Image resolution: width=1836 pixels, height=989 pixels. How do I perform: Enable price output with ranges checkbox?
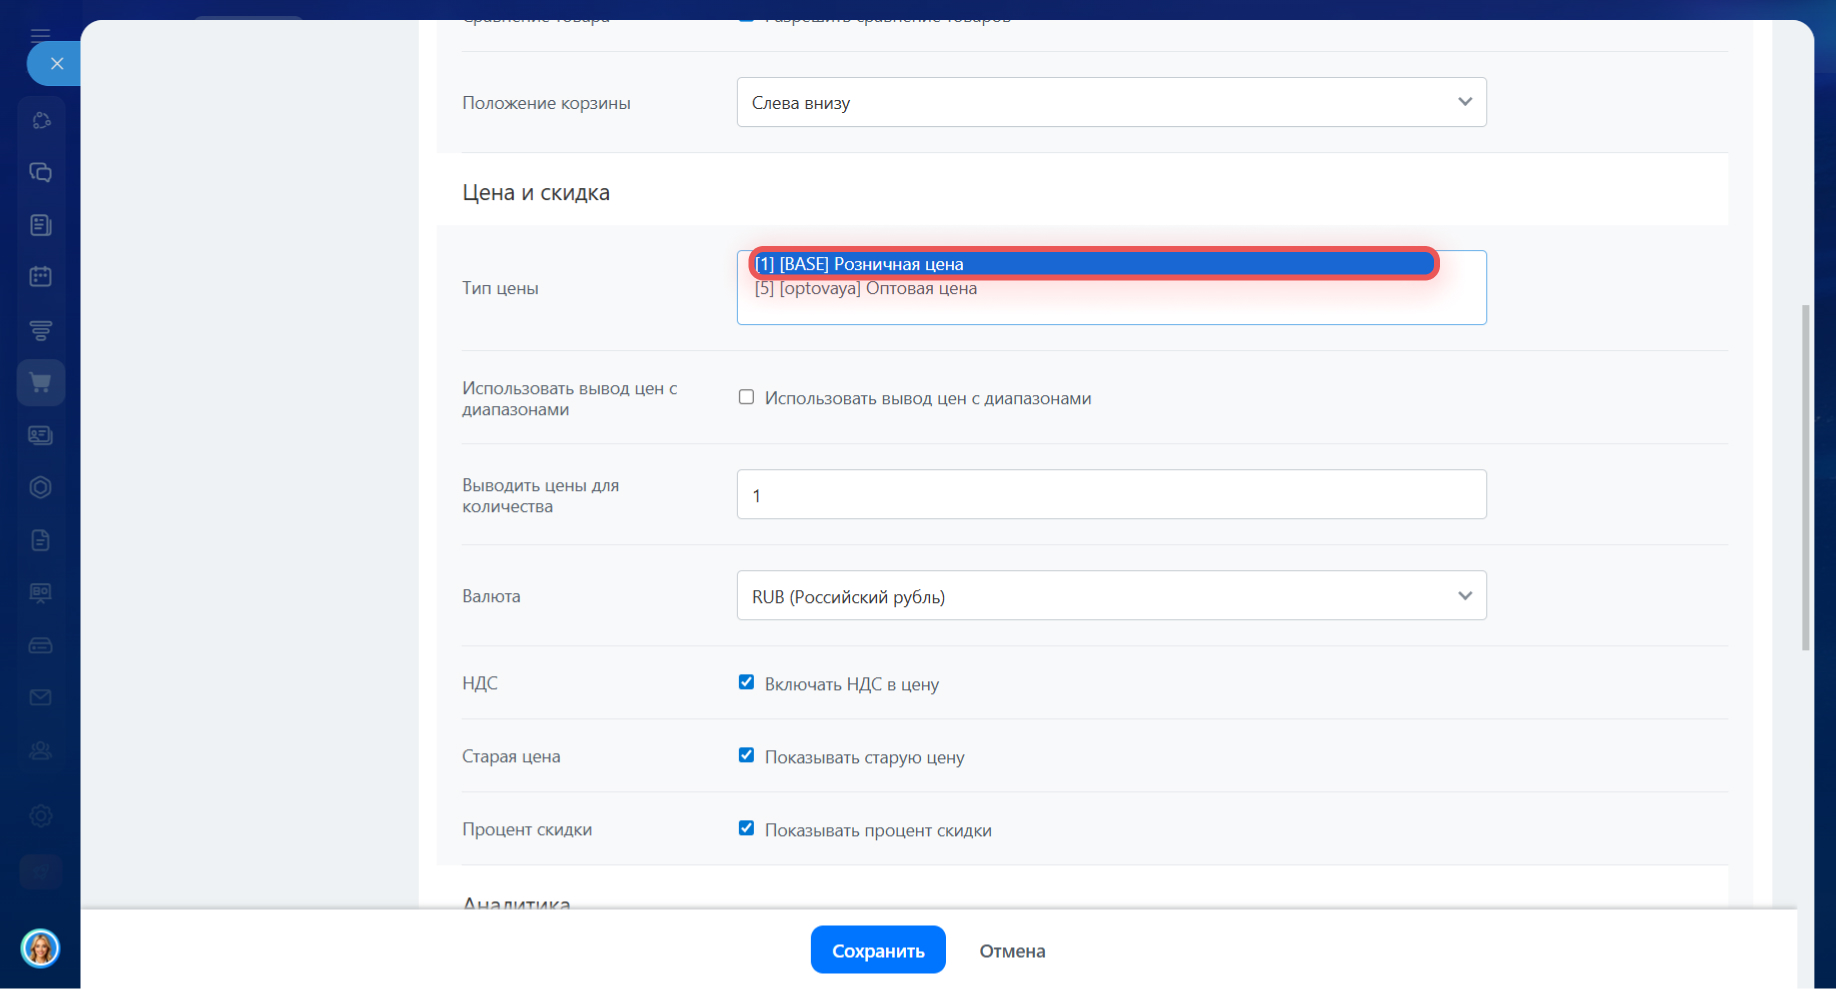point(746,397)
